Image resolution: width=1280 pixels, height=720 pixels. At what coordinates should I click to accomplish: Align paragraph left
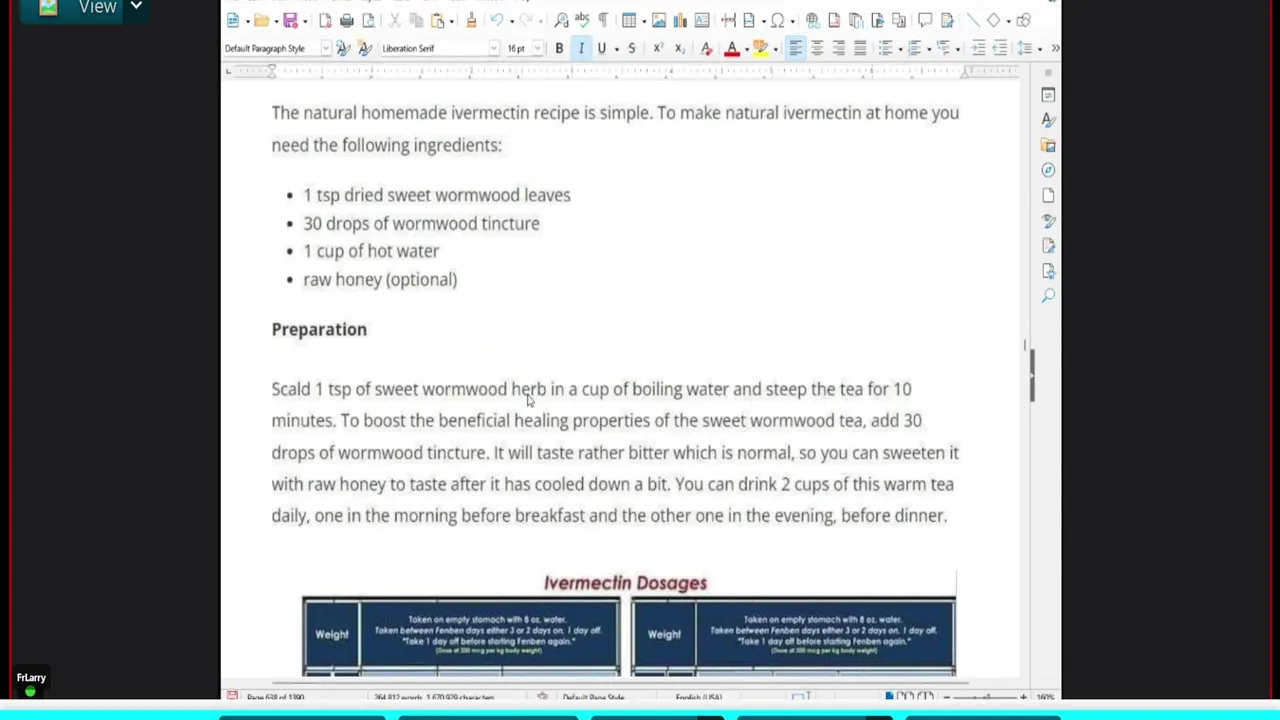coord(796,48)
